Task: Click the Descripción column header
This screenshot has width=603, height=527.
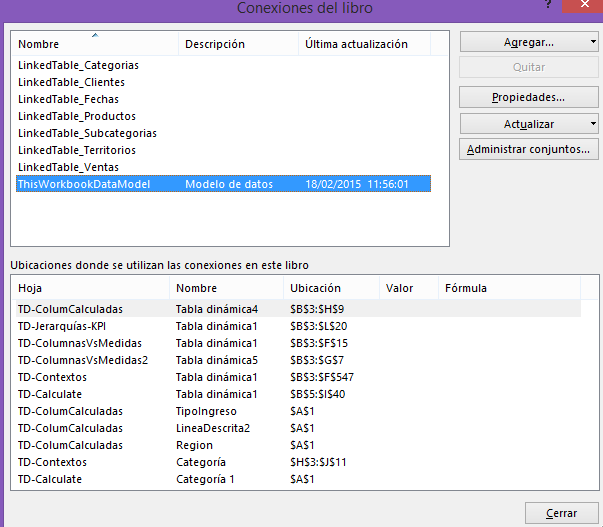Action: [x=238, y=45]
